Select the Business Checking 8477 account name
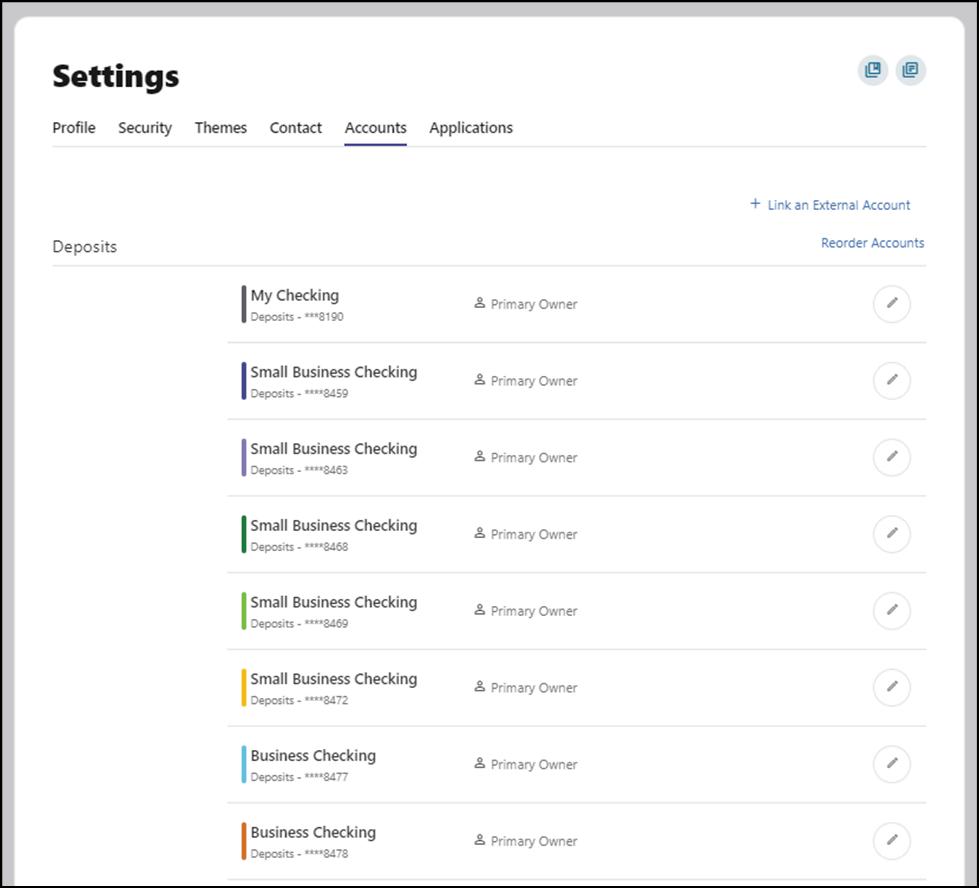This screenshot has width=979, height=888. coord(313,756)
